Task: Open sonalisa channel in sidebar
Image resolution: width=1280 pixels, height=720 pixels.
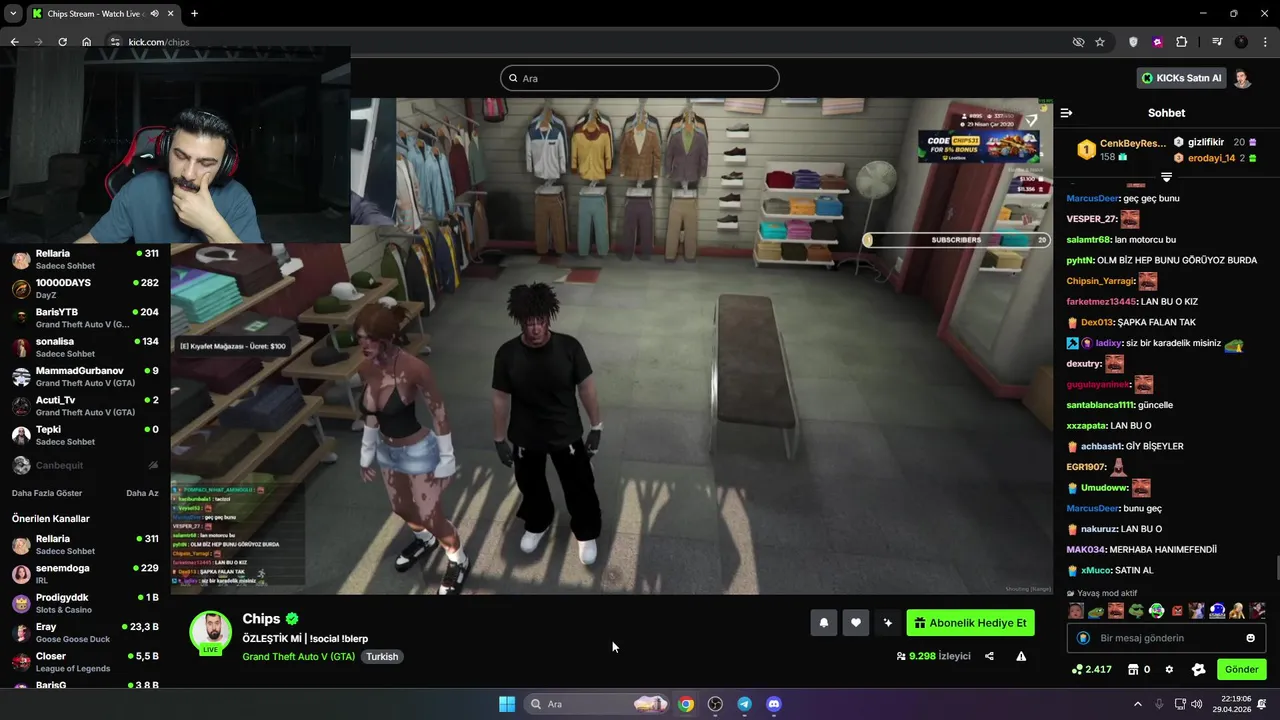Action: point(85,347)
